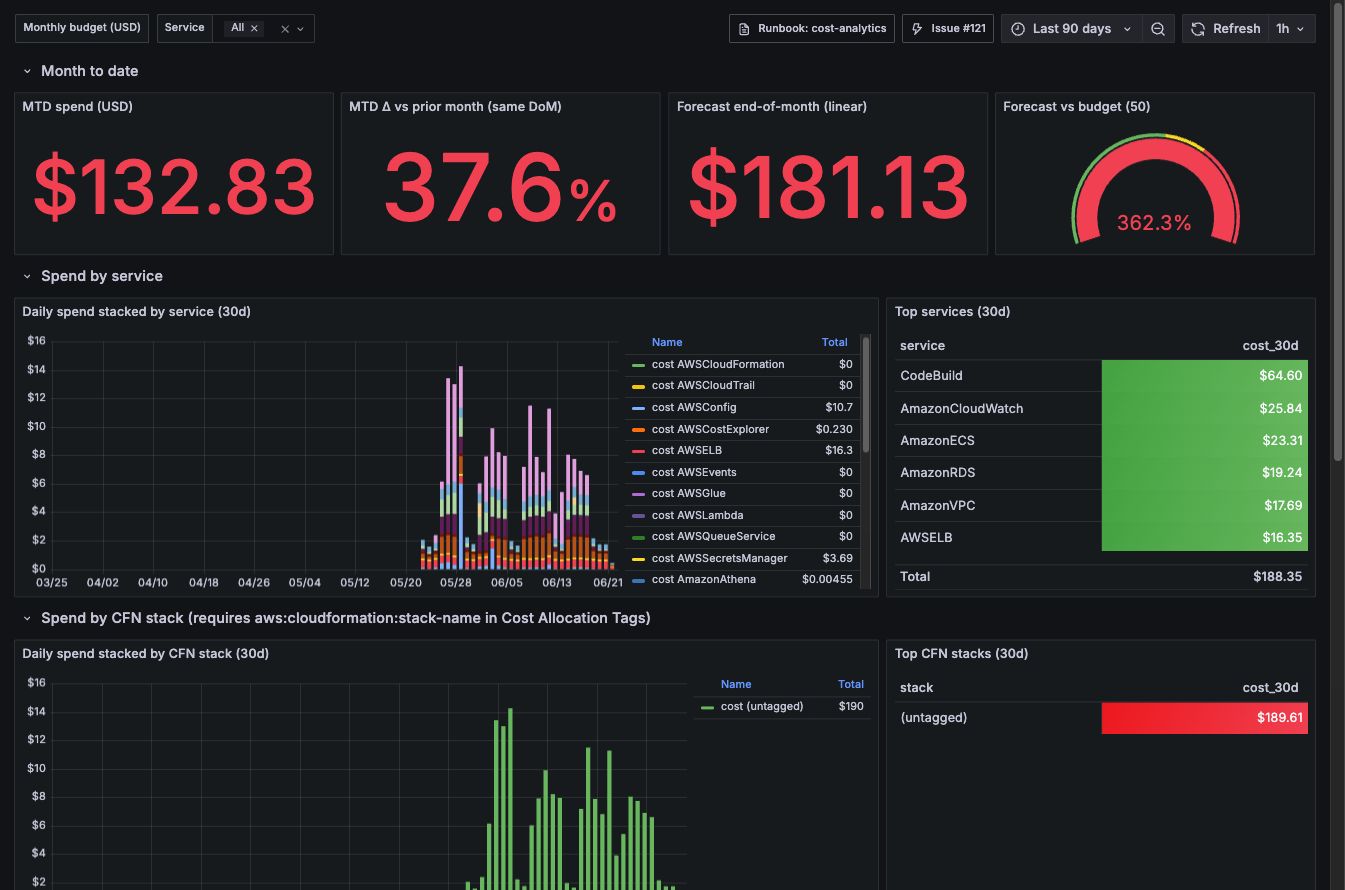Click the page vertical scrollbar
Screen dimensions: 1345x890
1338,230
